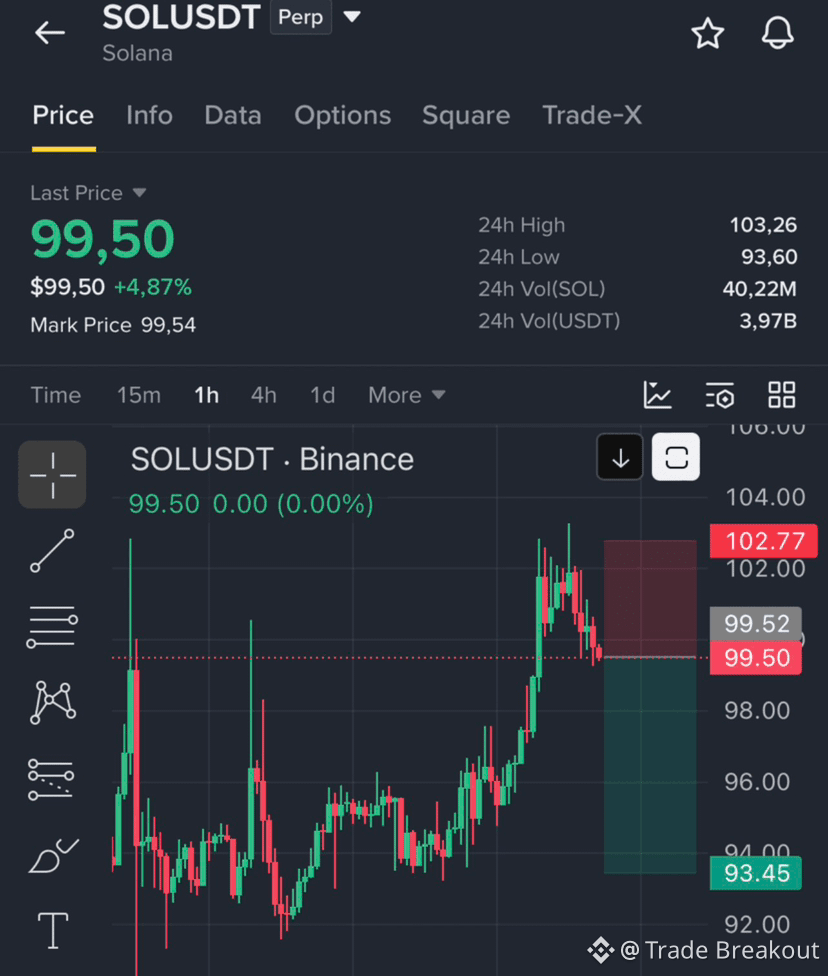Click the white fullscreen frame button

click(676, 458)
